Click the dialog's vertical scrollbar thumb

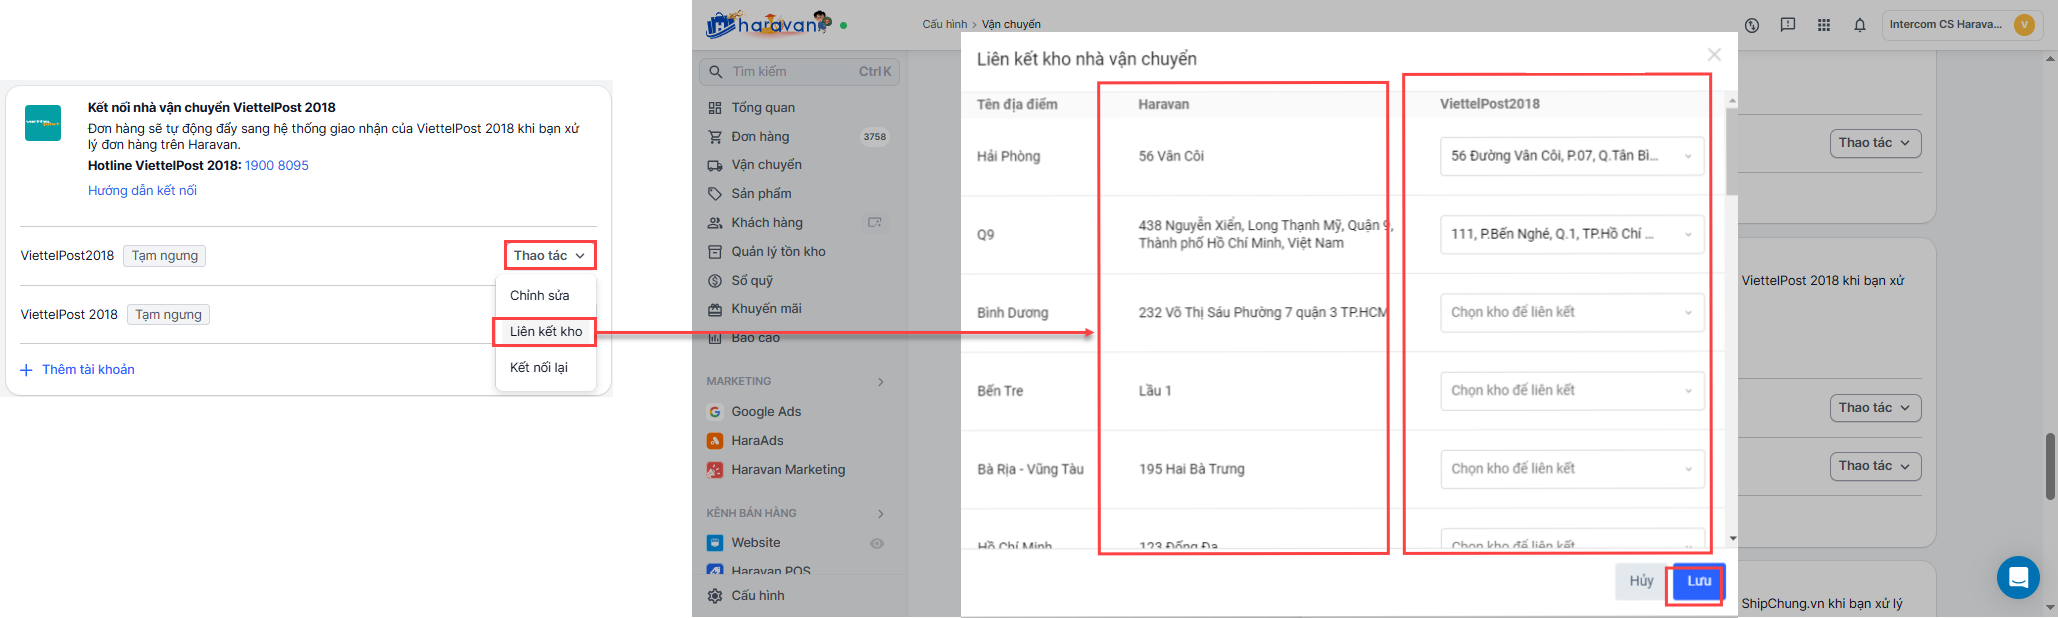(x=1733, y=152)
